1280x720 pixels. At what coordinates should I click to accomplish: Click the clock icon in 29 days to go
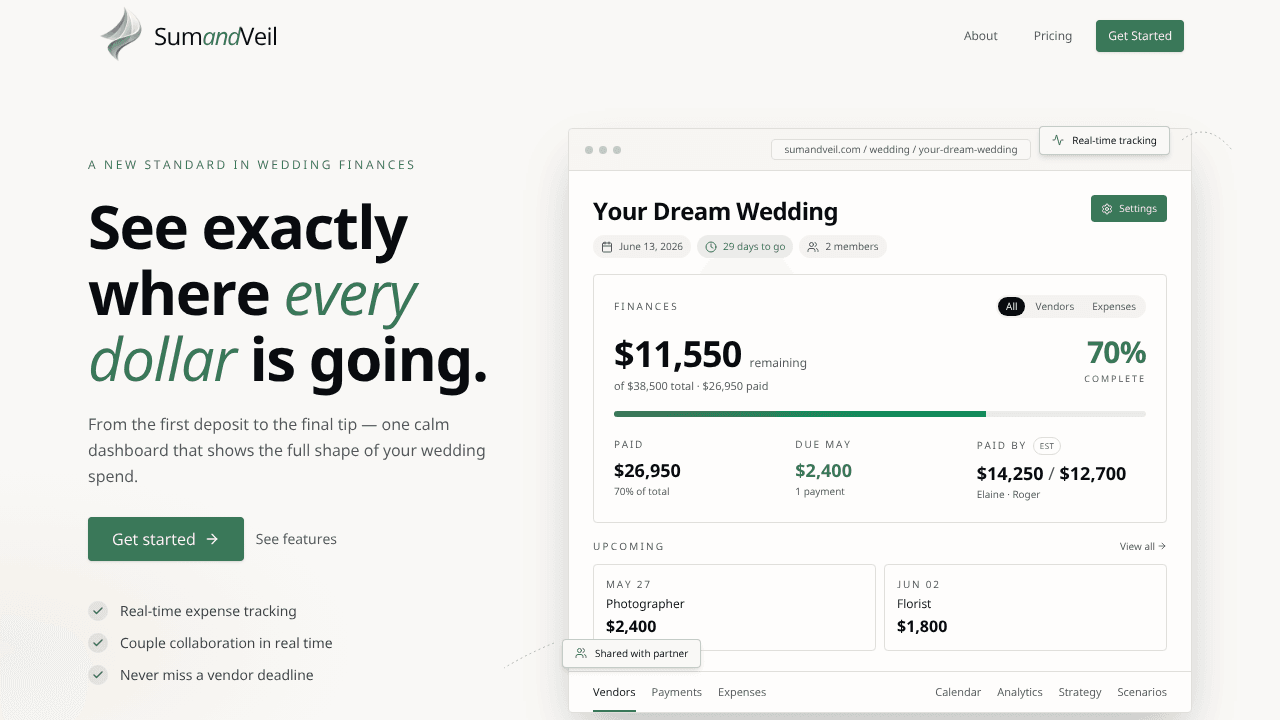711,247
